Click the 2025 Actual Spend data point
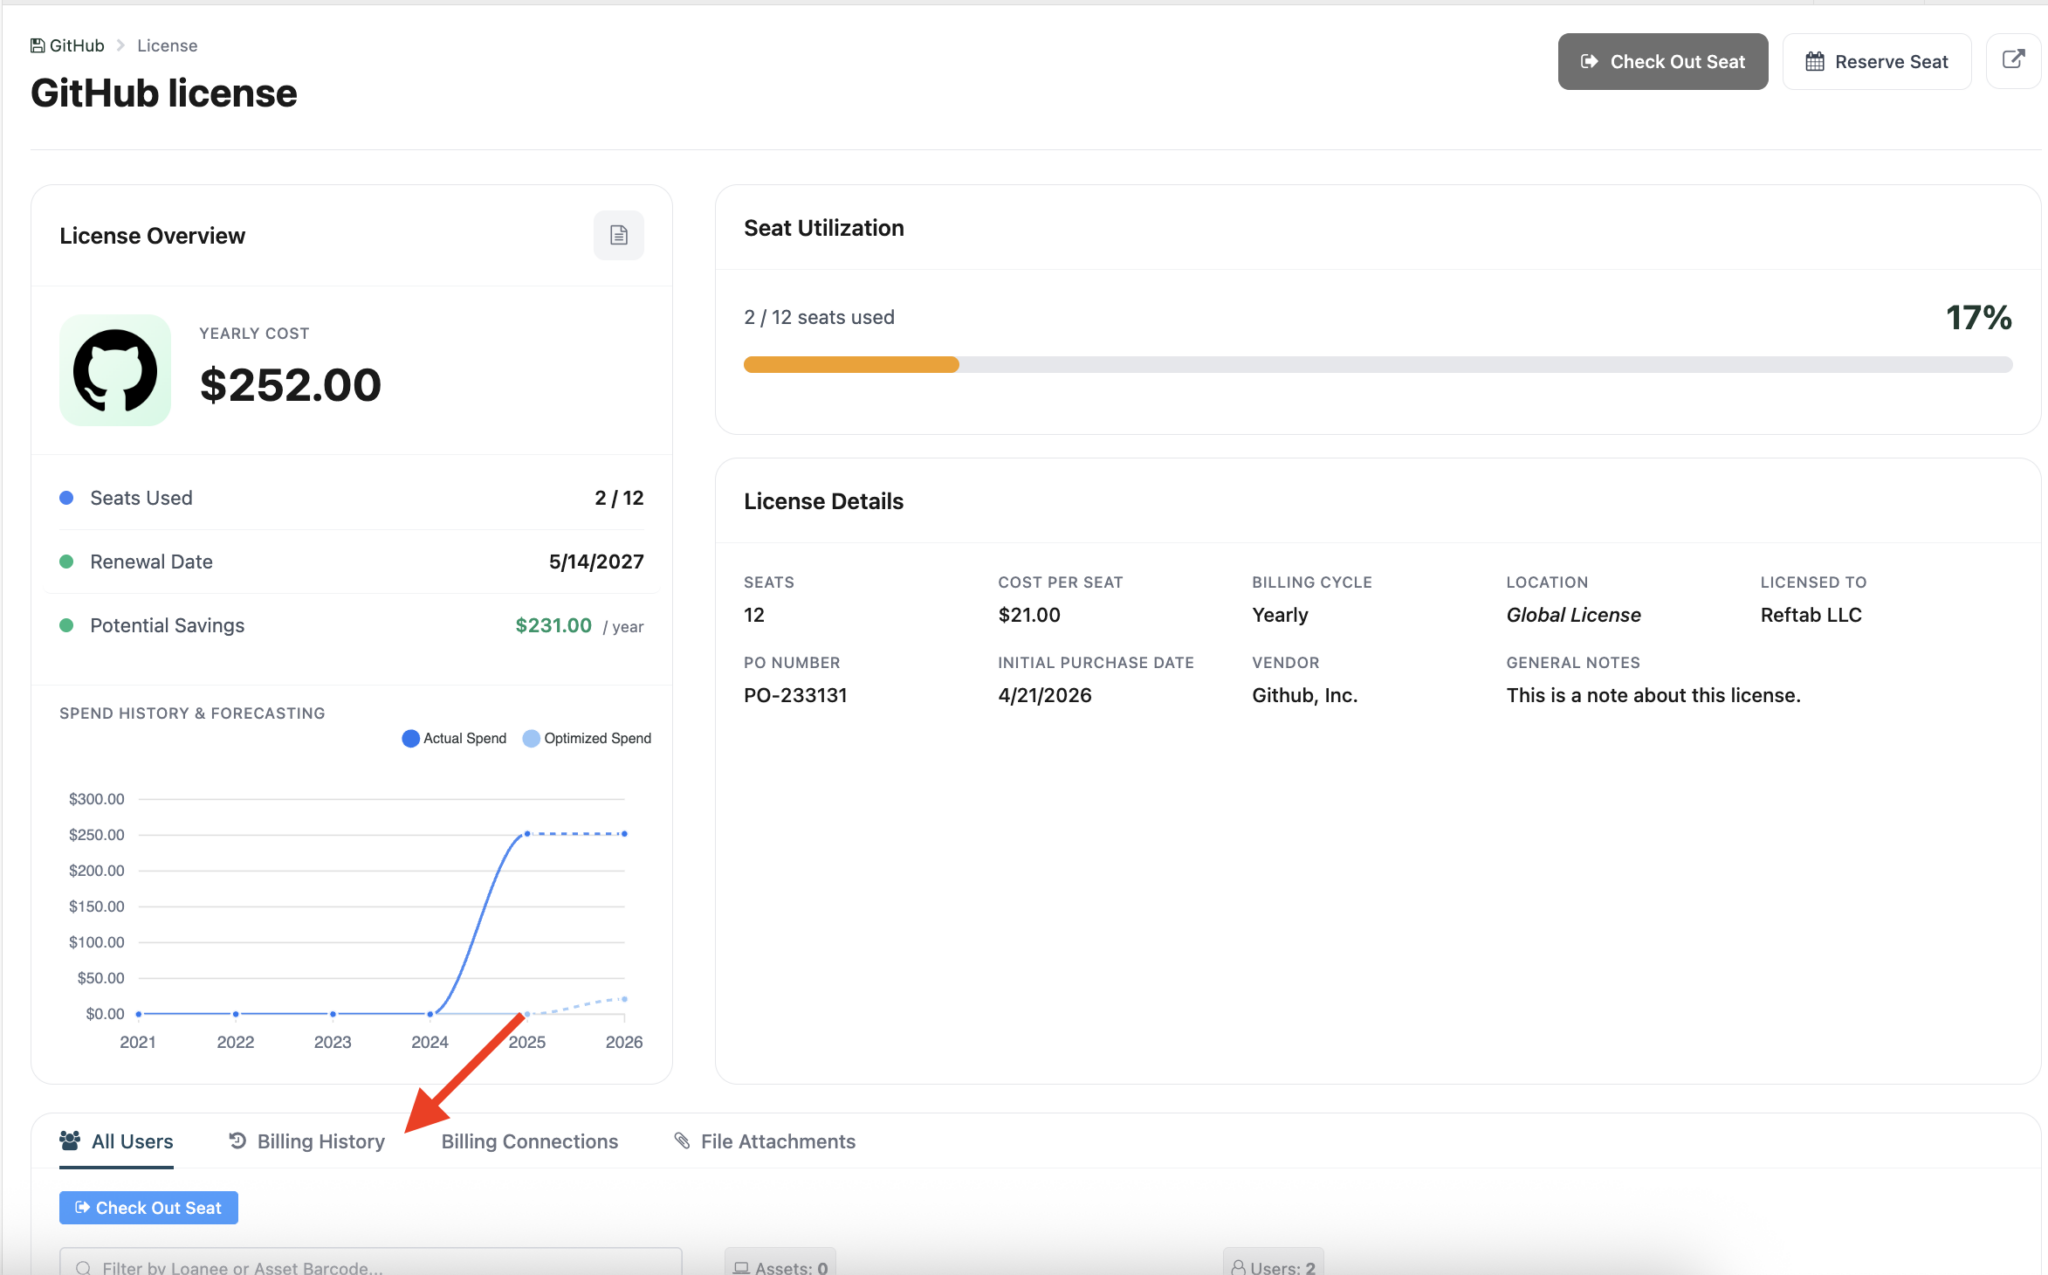The image size is (2048, 1275). coord(527,834)
